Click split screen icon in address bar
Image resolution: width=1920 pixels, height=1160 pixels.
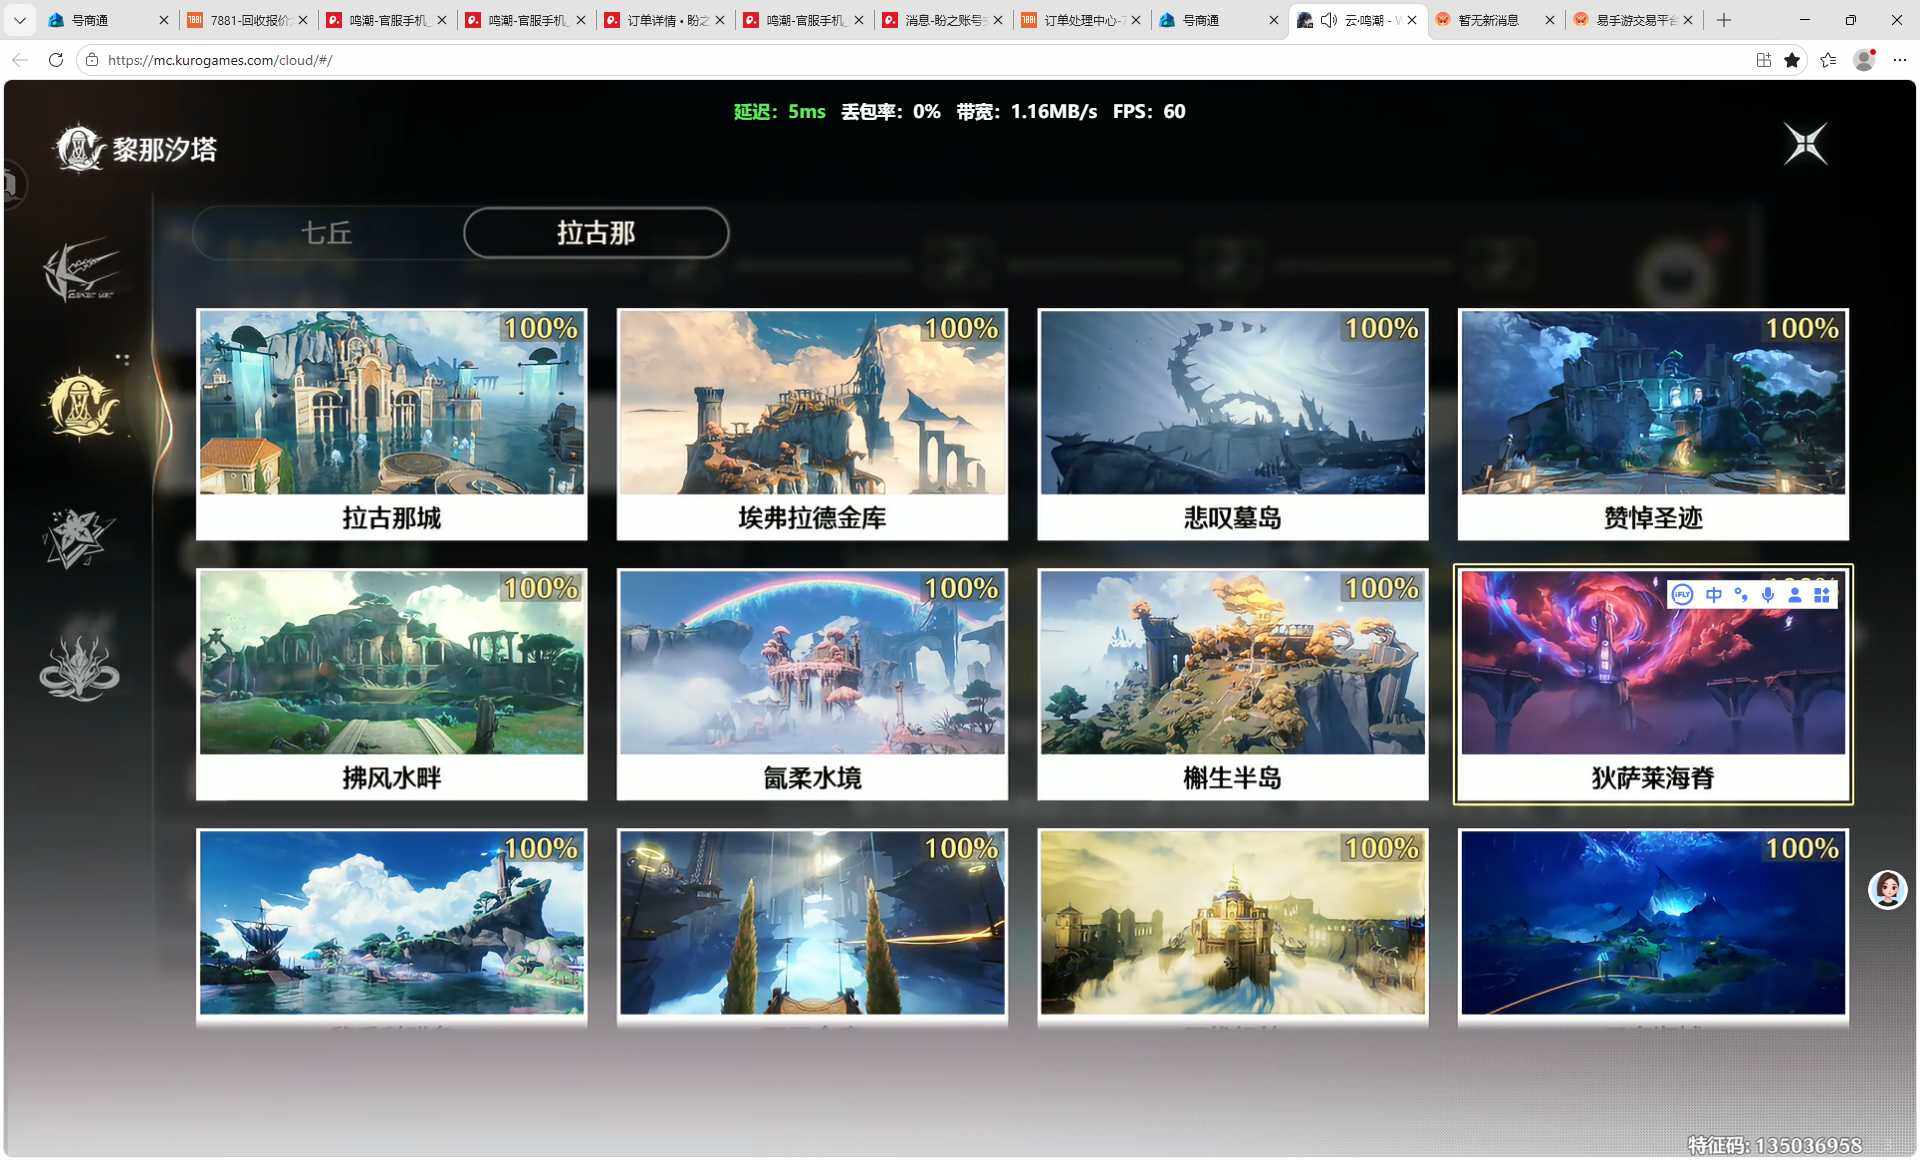pyautogui.click(x=1764, y=60)
